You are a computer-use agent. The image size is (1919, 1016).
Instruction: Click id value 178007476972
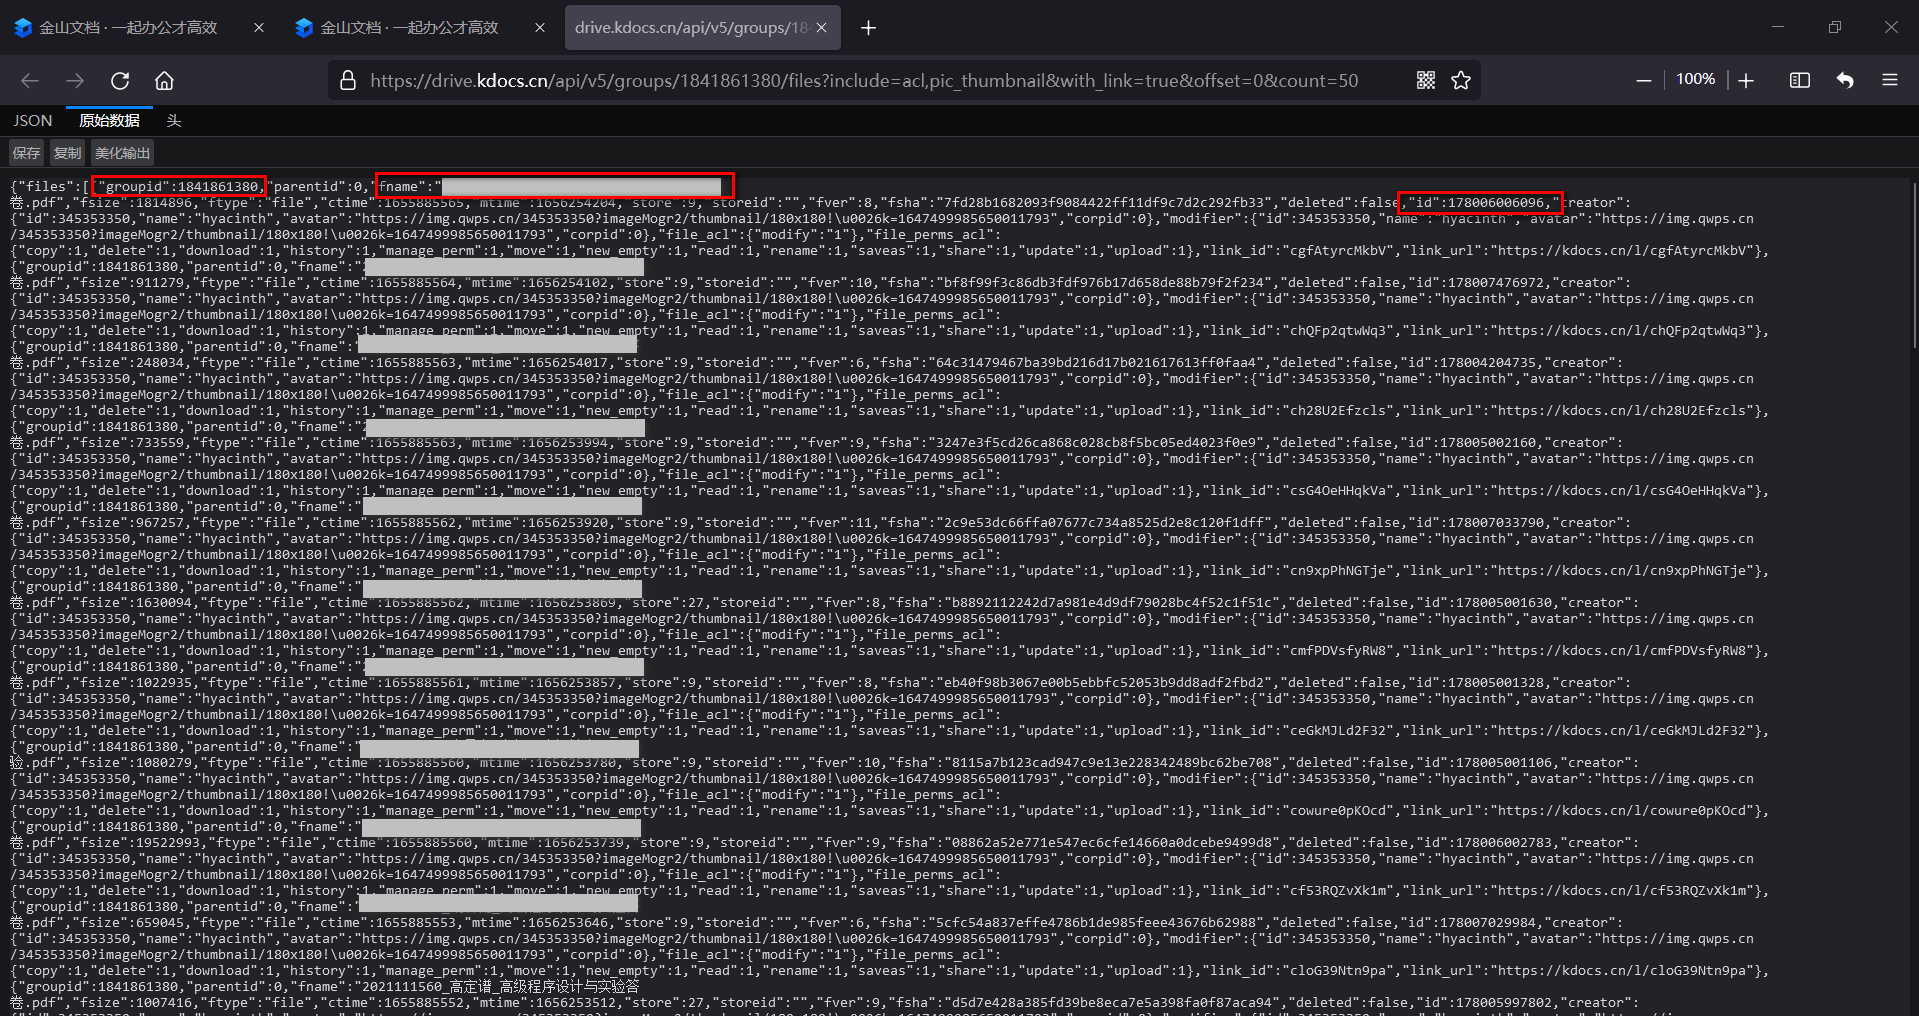1496,283
